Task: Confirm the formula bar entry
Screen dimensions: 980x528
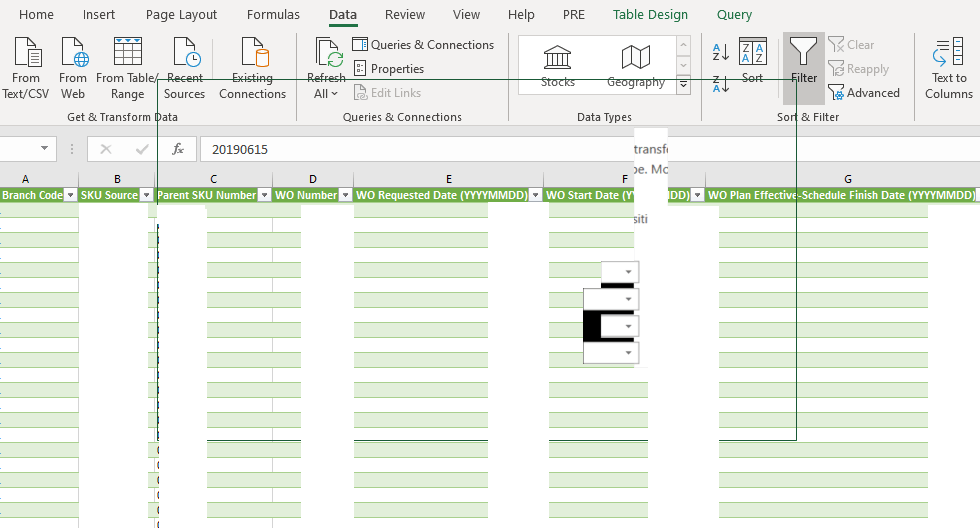Action: pos(142,149)
